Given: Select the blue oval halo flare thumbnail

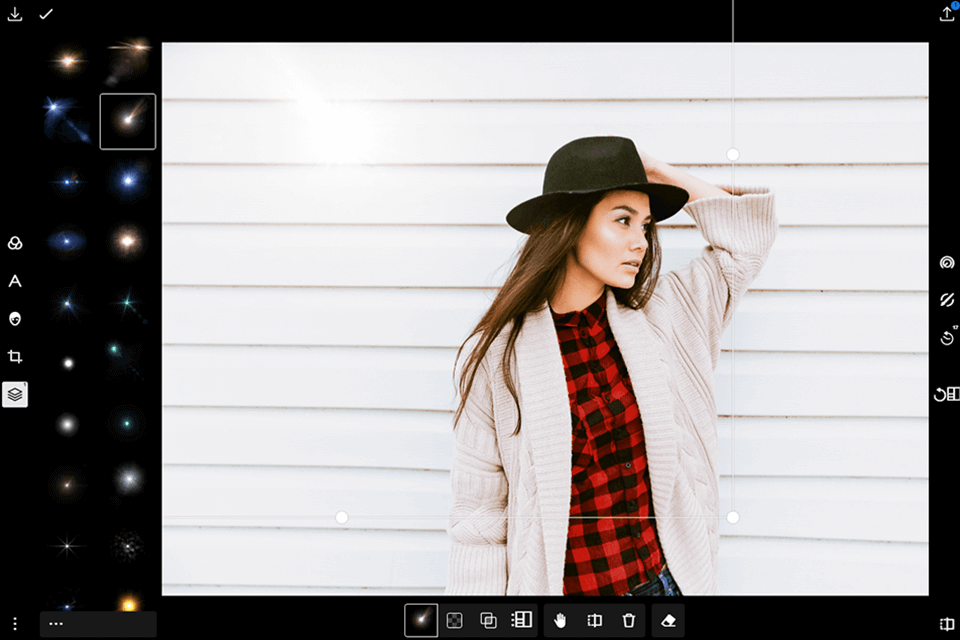Looking at the screenshot, I should pyautogui.click(x=67, y=241).
